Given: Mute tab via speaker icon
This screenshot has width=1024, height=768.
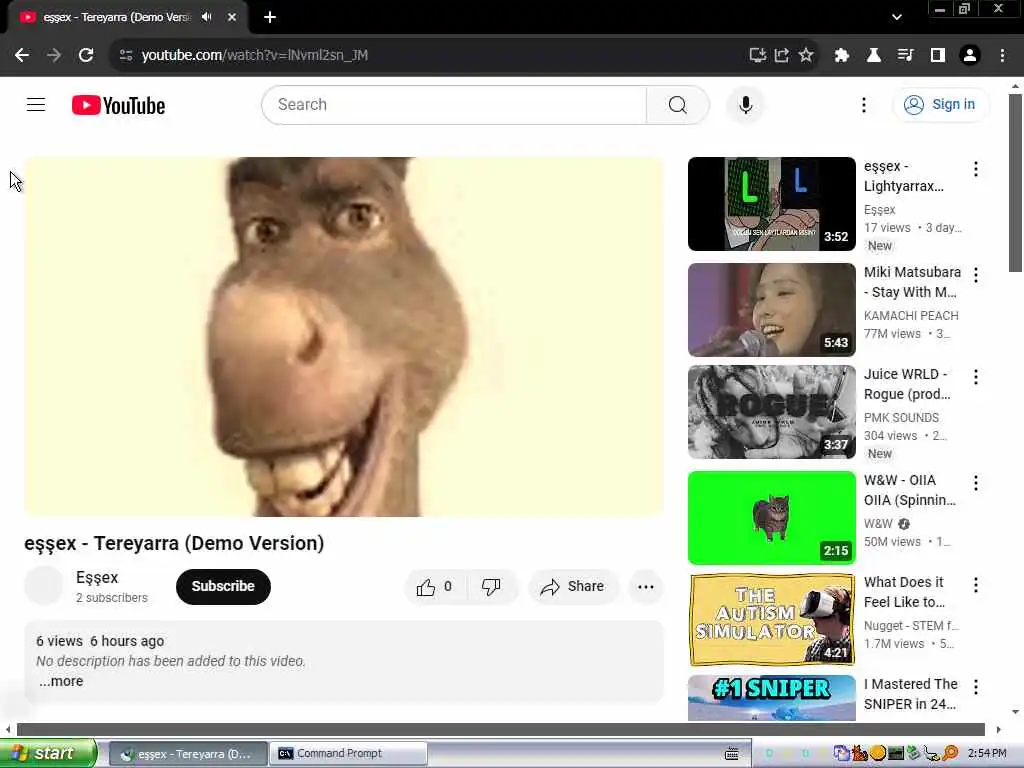Looking at the screenshot, I should click(207, 17).
